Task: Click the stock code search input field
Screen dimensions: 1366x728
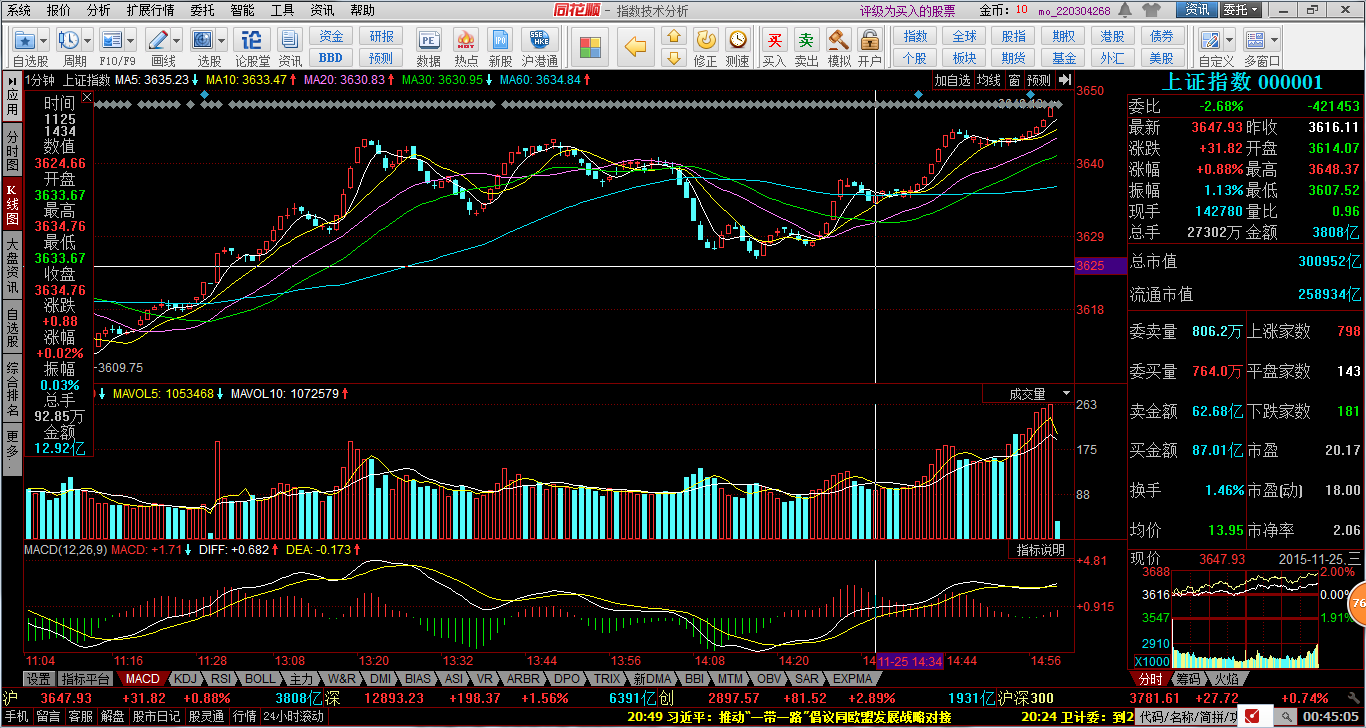Action: (1185, 716)
